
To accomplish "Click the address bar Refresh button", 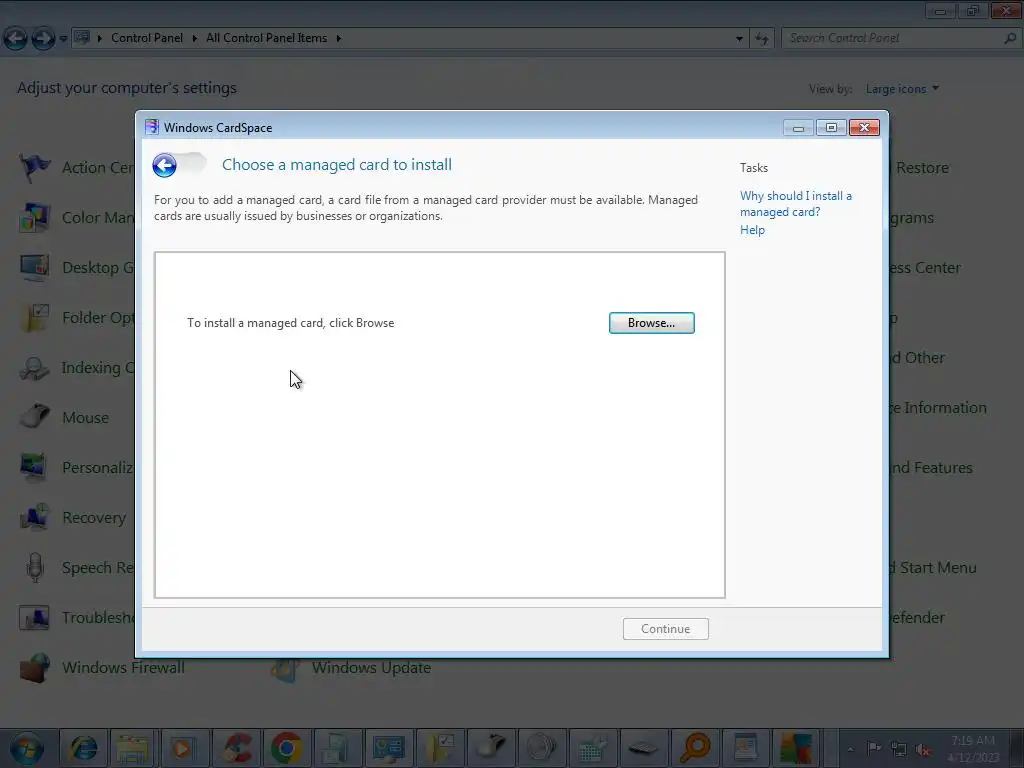I will [761, 39].
